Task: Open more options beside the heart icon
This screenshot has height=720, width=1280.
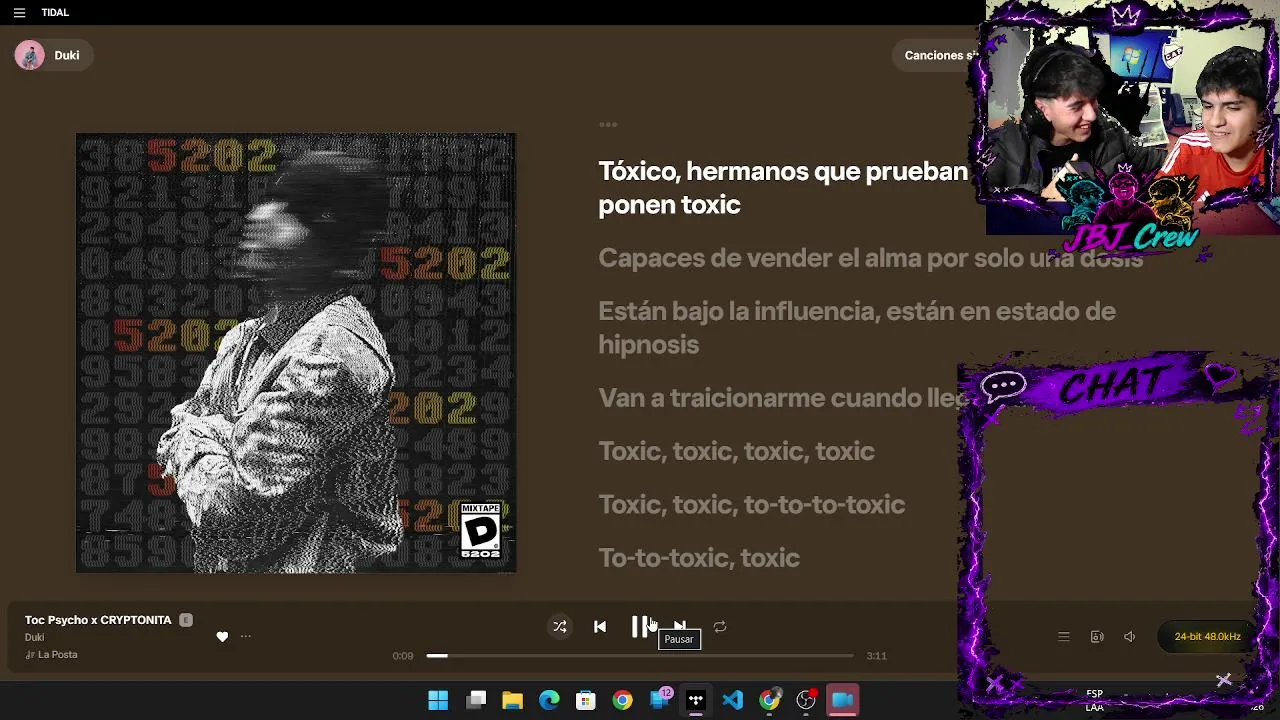Action: click(246, 637)
